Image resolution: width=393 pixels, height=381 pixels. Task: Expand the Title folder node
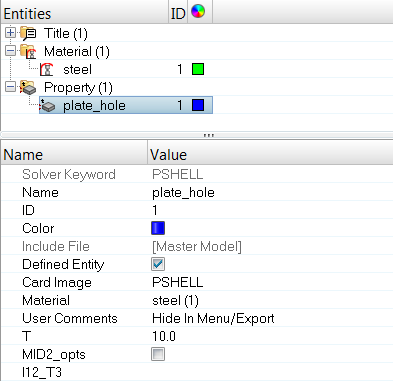coord(10,33)
